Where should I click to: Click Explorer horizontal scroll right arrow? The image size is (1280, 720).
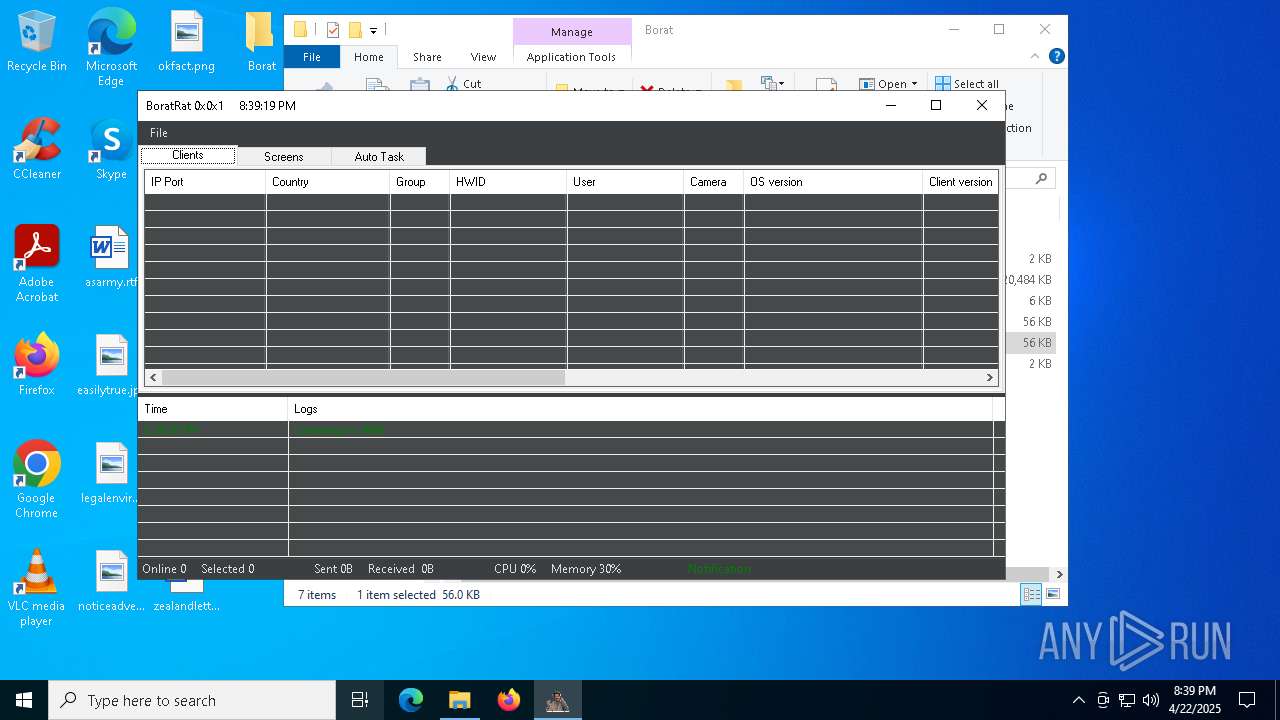[1059, 574]
